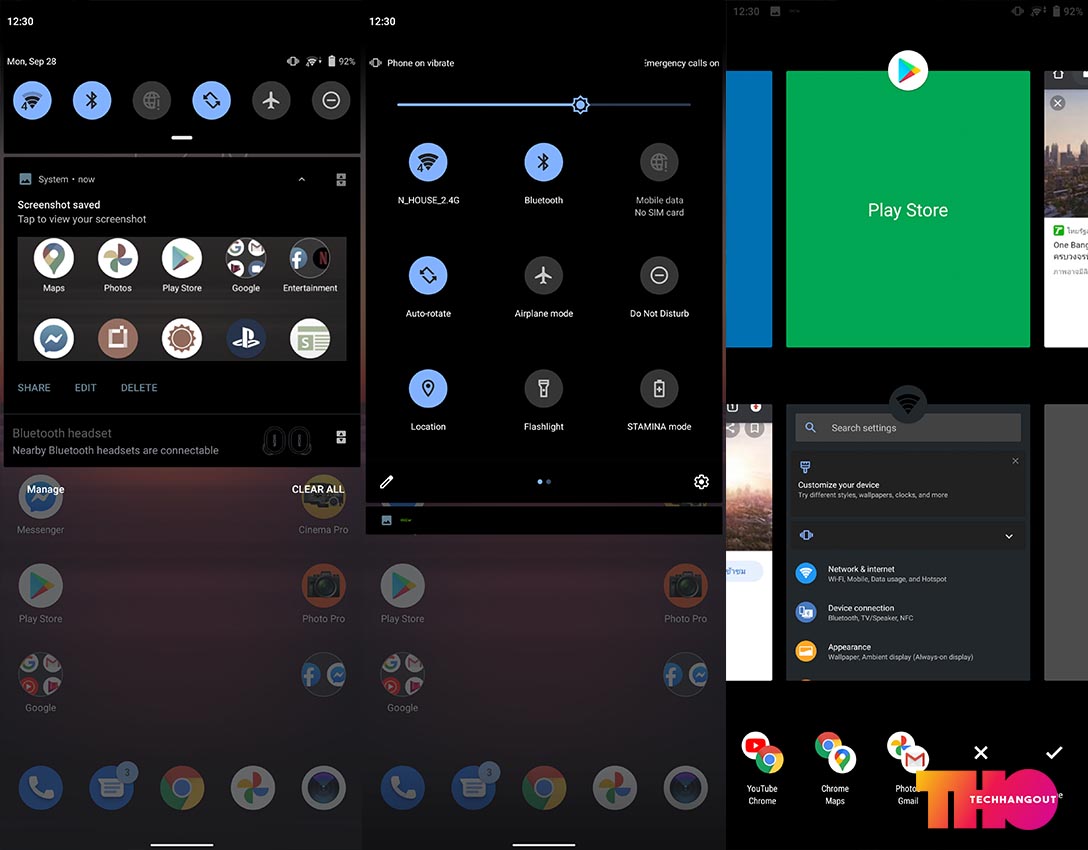1088x850 pixels.
Task: Open the screenshot preview image in the notification
Action: coord(182,298)
